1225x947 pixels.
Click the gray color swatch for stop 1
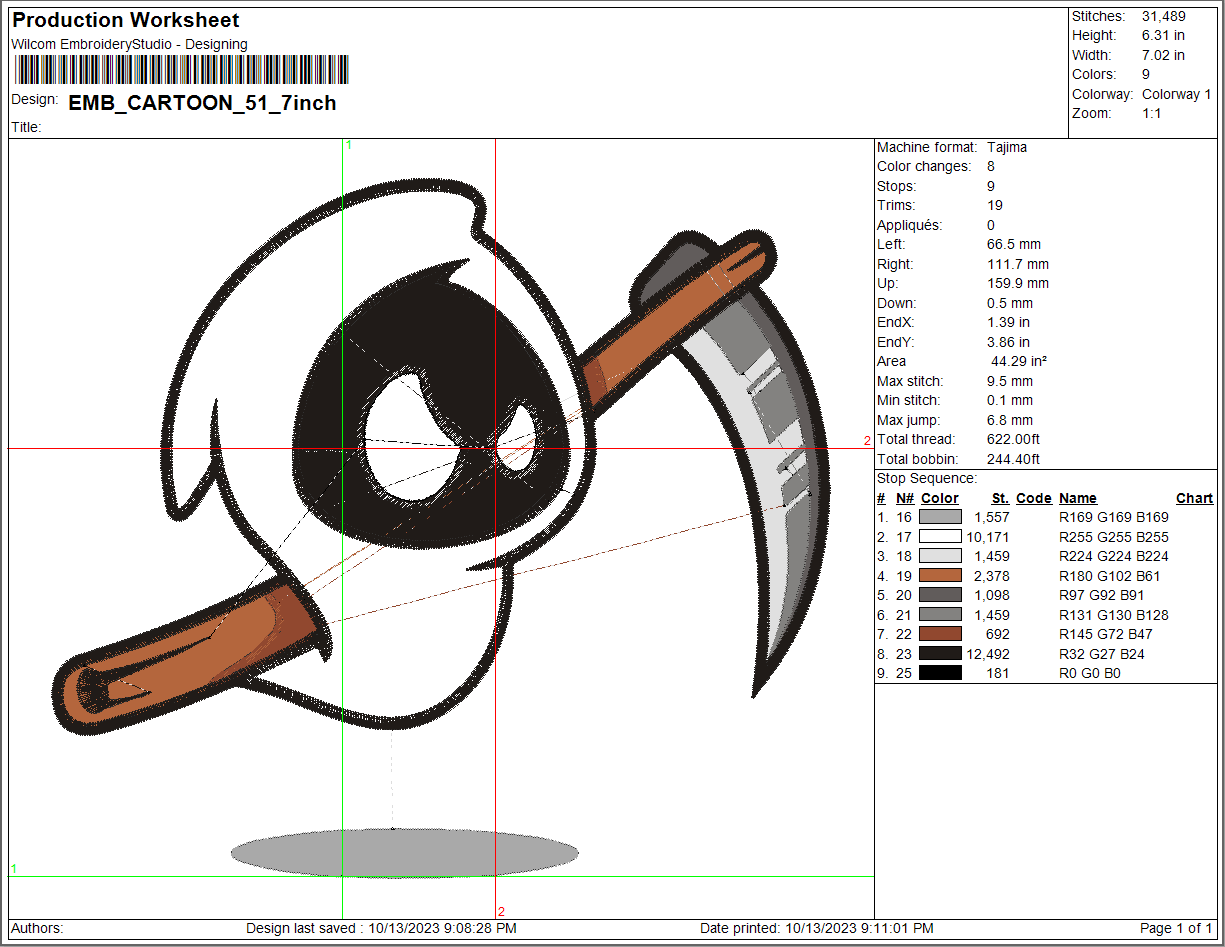coord(940,517)
